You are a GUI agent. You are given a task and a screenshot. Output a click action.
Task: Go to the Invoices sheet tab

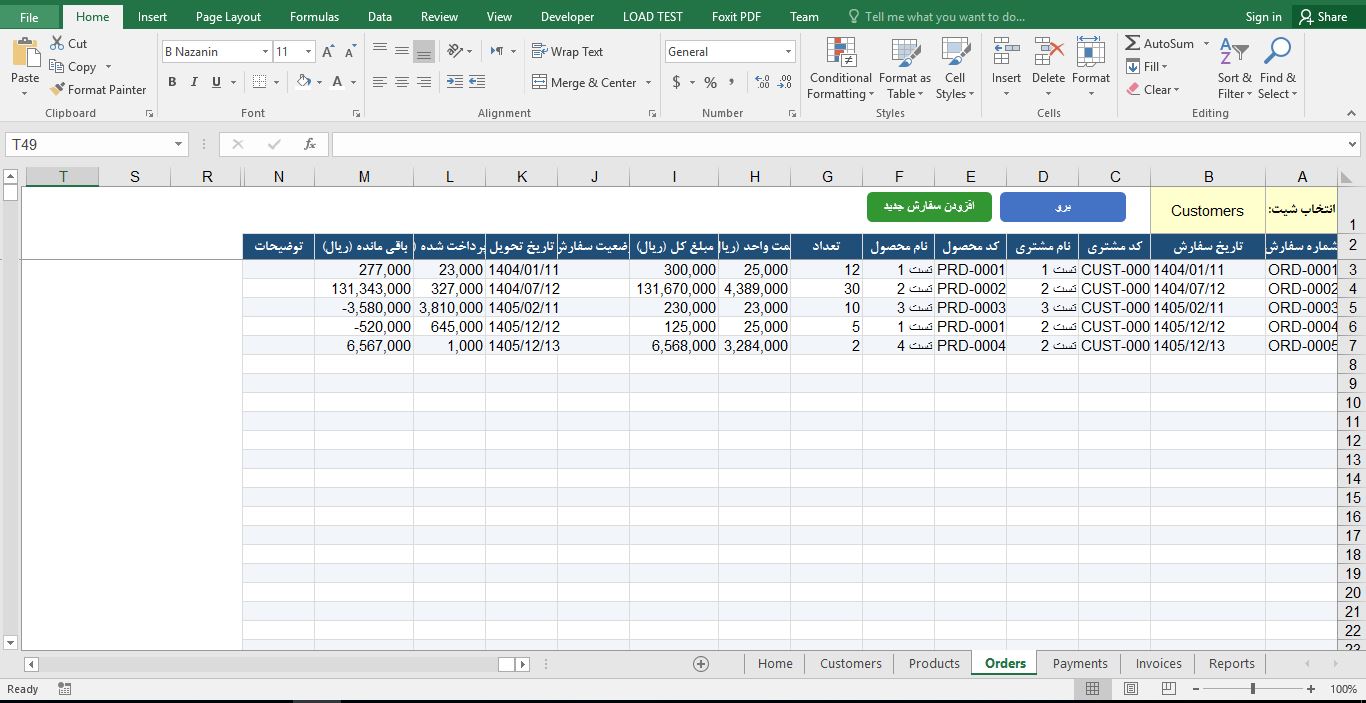(1158, 663)
